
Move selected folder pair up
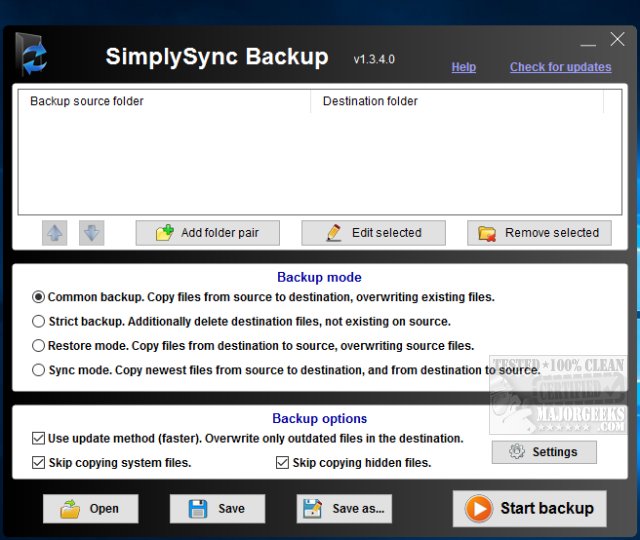click(x=55, y=233)
